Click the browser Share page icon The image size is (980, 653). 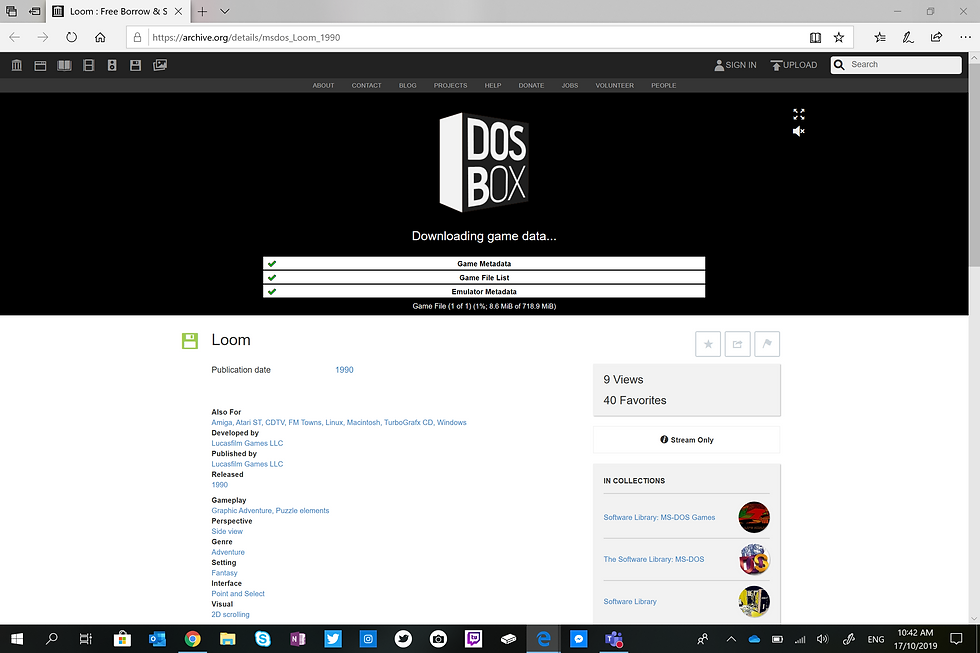pos(936,37)
